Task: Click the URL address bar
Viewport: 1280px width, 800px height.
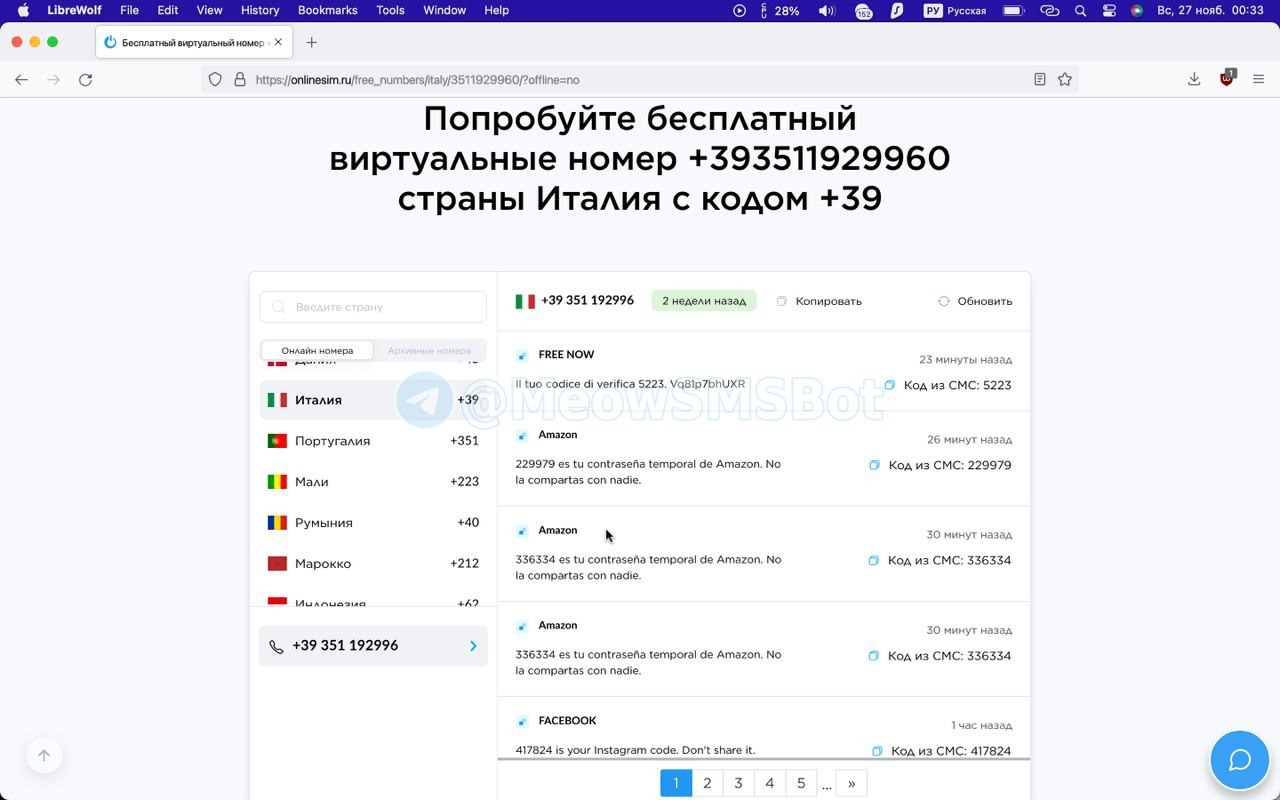Action: coord(640,80)
